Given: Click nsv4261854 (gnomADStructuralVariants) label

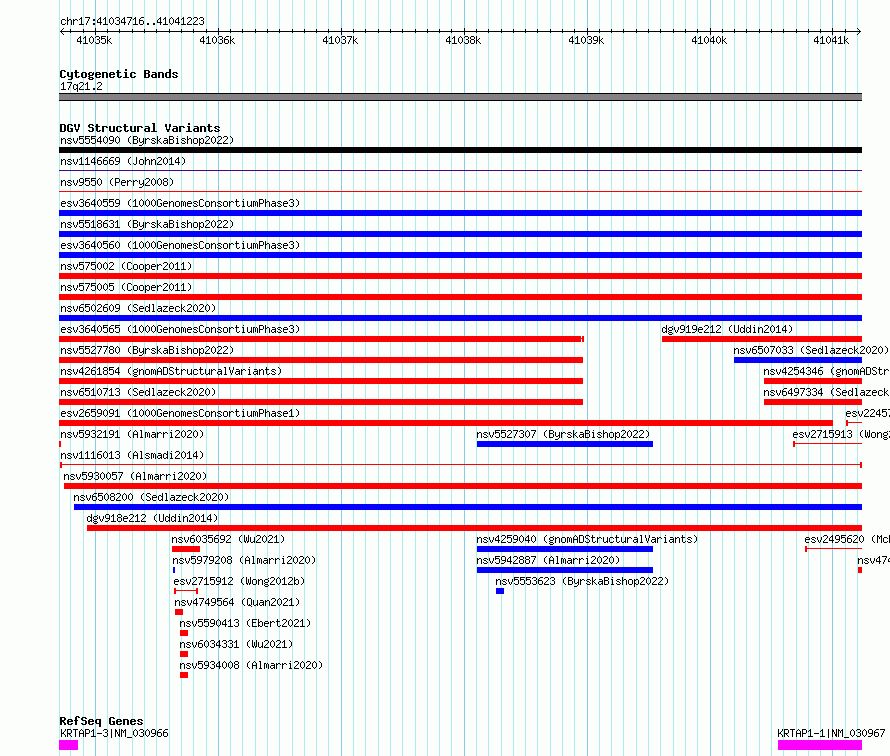Looking at the screenshot, I should (171, 371).
